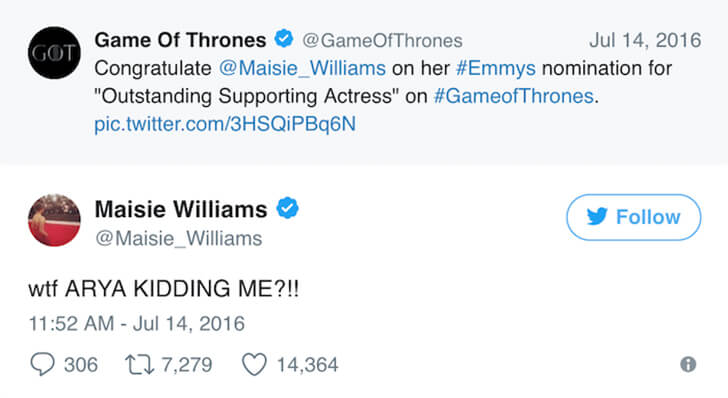Viewport: 728px width, 398px height.
Task: Click the retweet arrows icon
Action: [139, 365]
